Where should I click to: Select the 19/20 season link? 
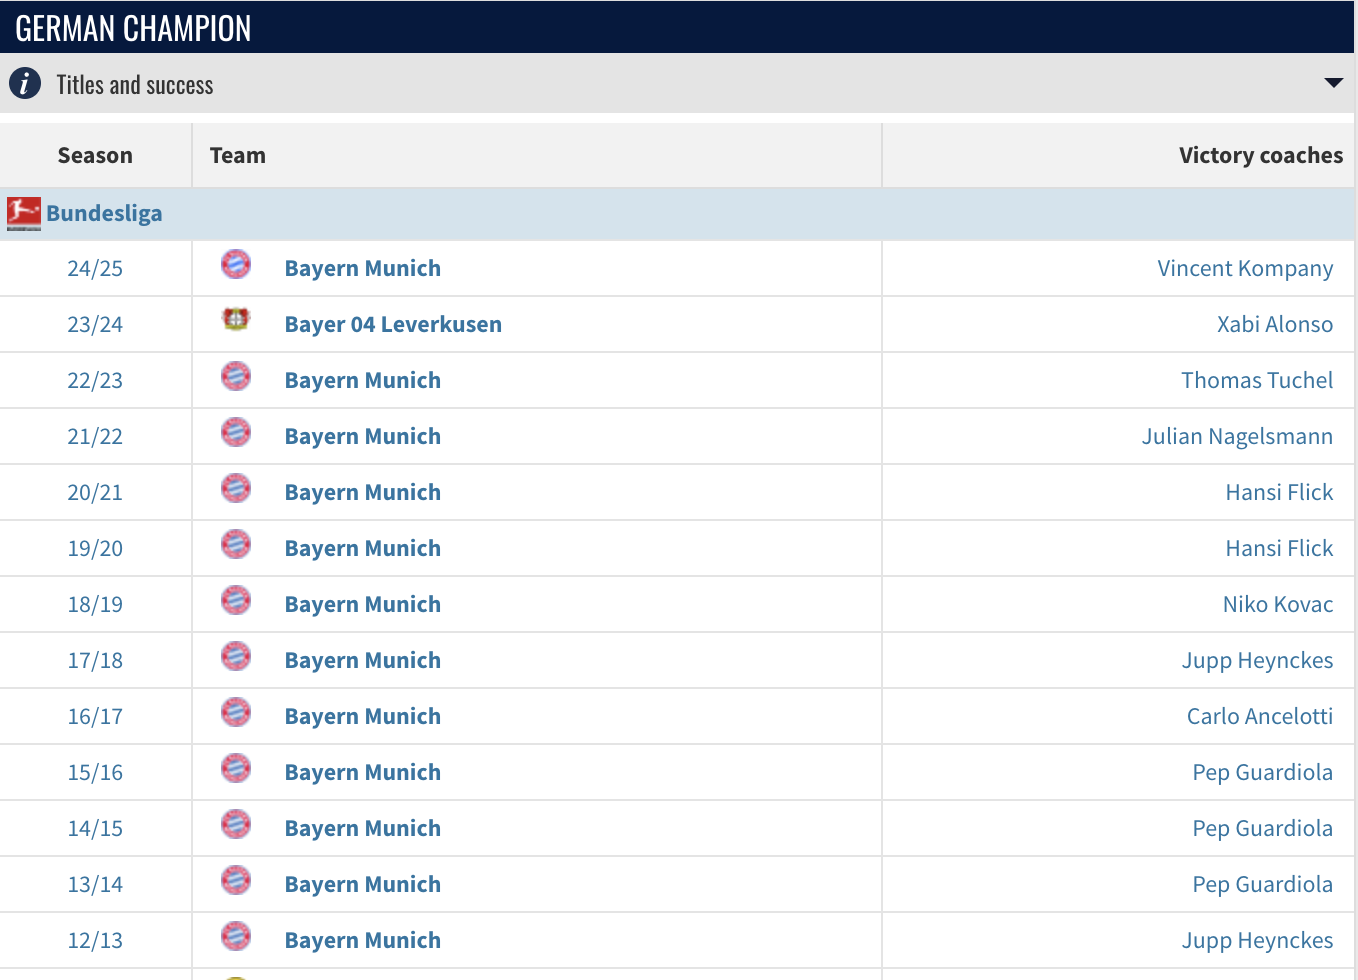click(x=95, y=548)
